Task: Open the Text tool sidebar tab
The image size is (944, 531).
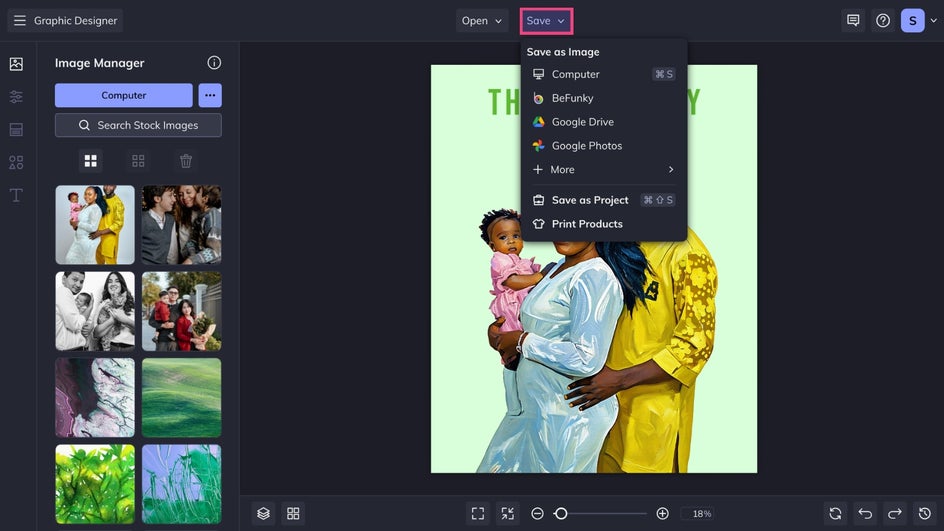Action: coord(16,195)
